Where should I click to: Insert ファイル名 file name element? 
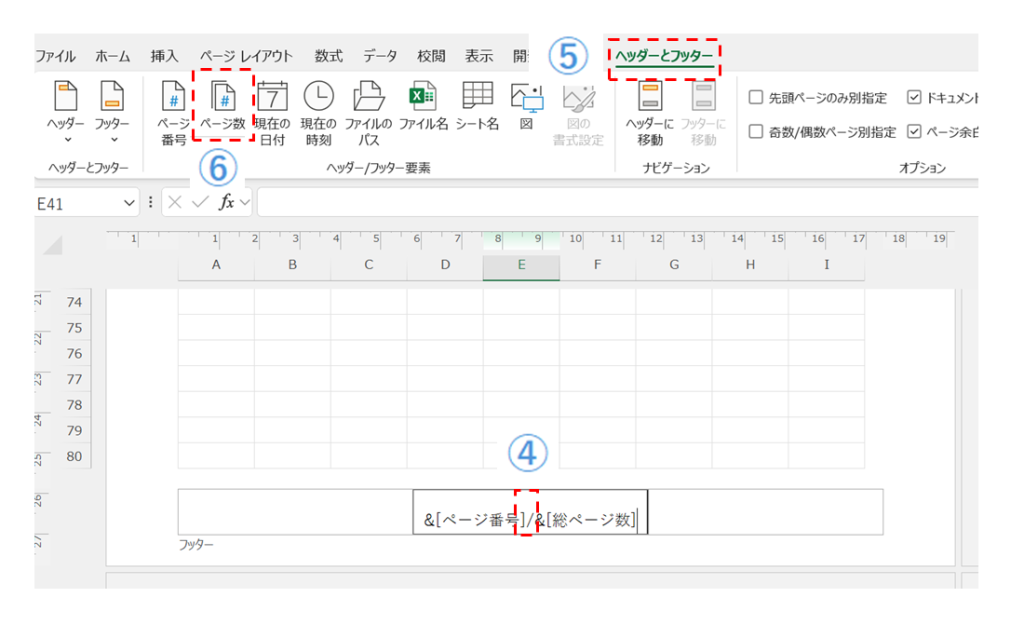click(423, 108)
